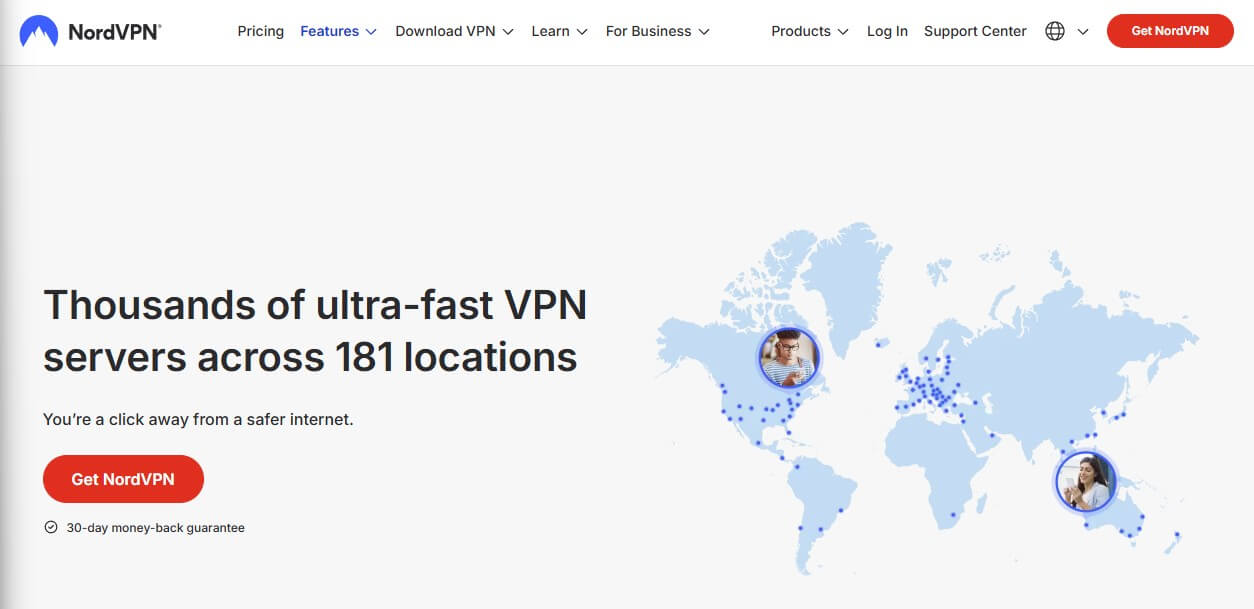The image size is (1254, 609).
Task: Open the Download VPN dropdown
Action: (445, 31)
